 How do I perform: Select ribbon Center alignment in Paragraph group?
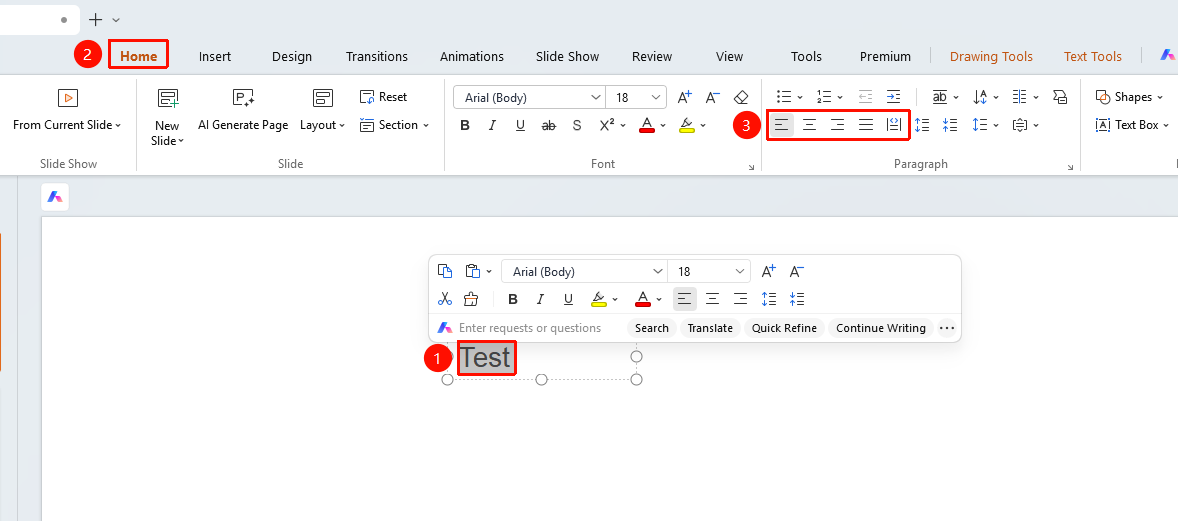pos(809,125)
